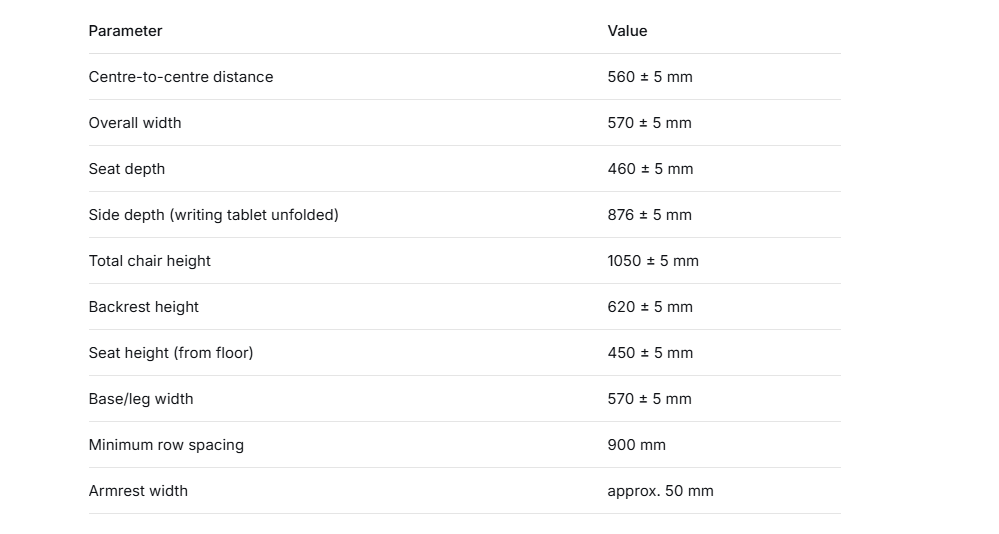Viewport: 999px width, 534px height.
Task: Click the 460 ± 5 mm value
Action: (x=650, y=169)
